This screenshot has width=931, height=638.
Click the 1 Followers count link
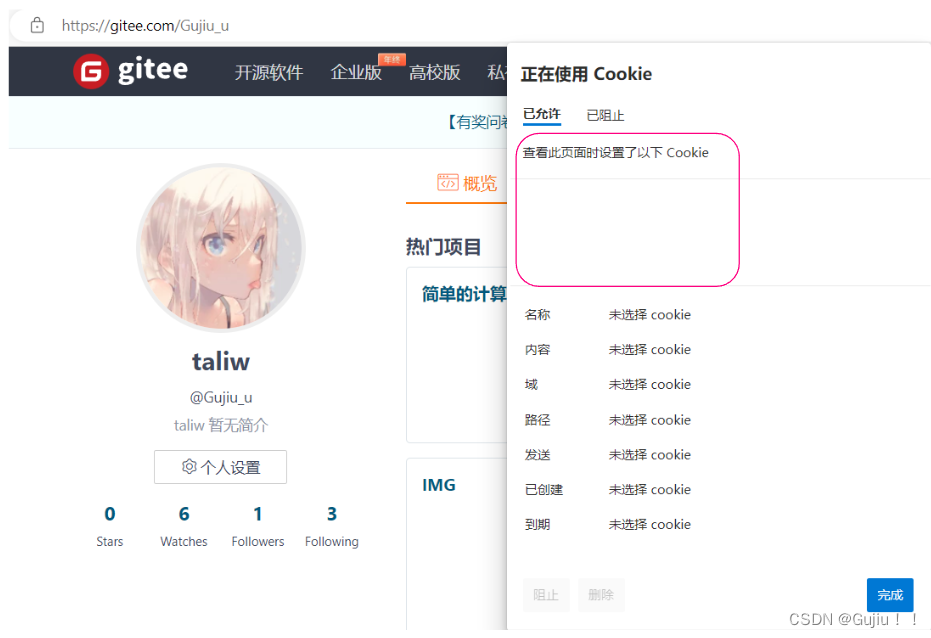click(258, 526)
